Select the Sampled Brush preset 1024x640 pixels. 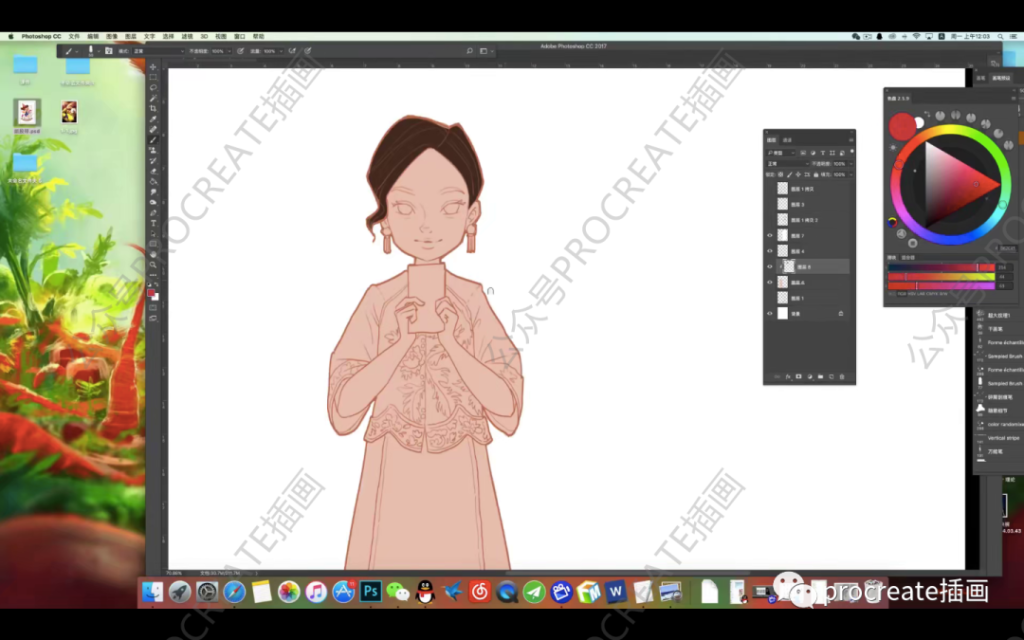pos(1004,356)
